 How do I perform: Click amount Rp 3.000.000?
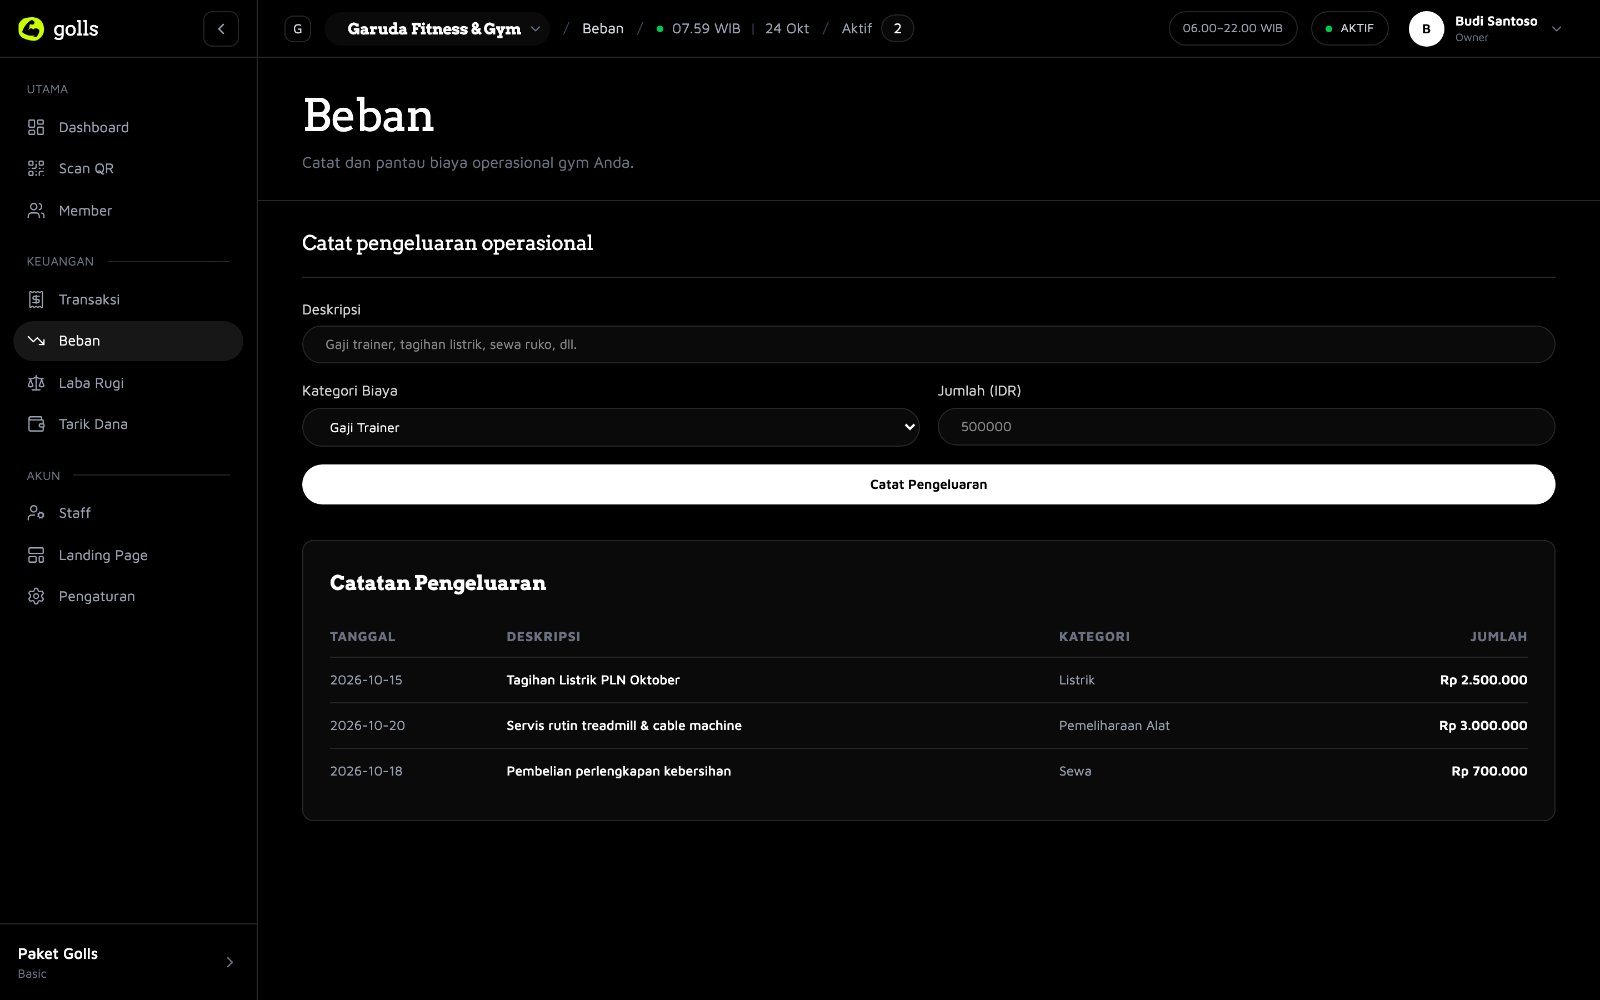tap(1483, 726)
